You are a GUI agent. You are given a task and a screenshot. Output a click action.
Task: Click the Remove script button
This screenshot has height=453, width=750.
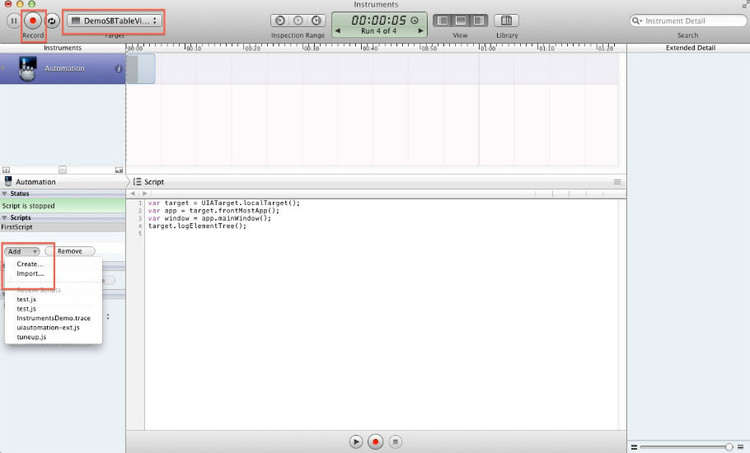click(70, 251)
